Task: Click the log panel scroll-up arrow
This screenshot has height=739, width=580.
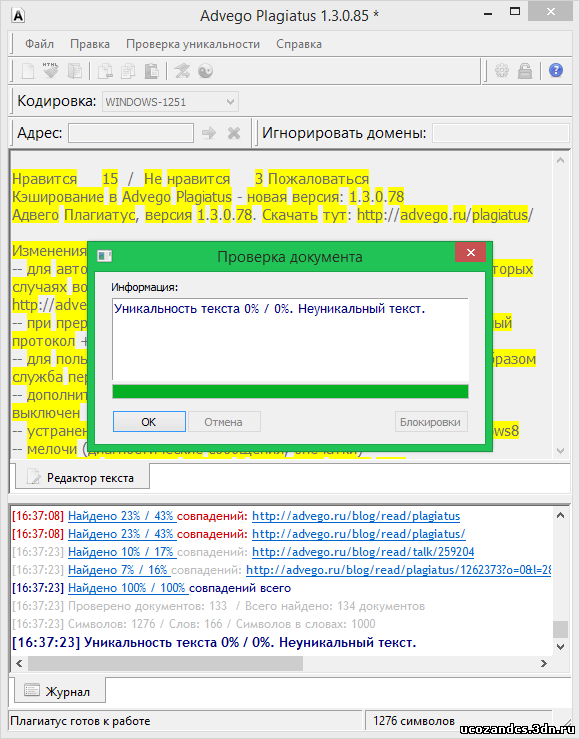Action: (x=560, y=515)
